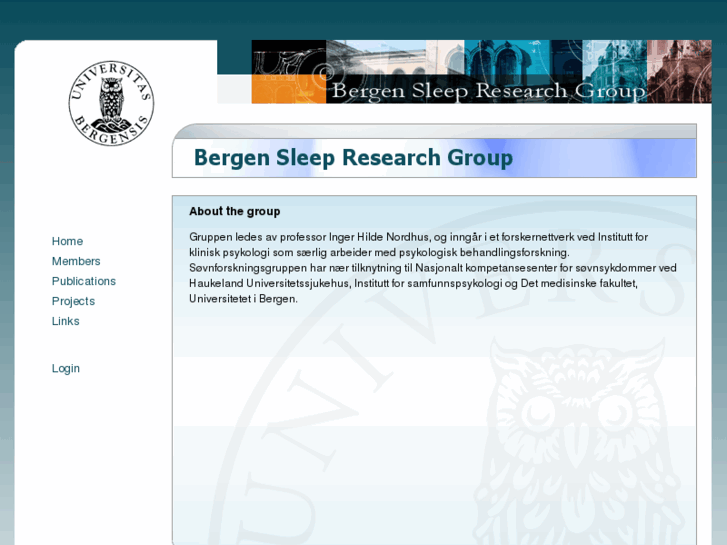Open the Publications link in sidebar

(x=84, y=281)
